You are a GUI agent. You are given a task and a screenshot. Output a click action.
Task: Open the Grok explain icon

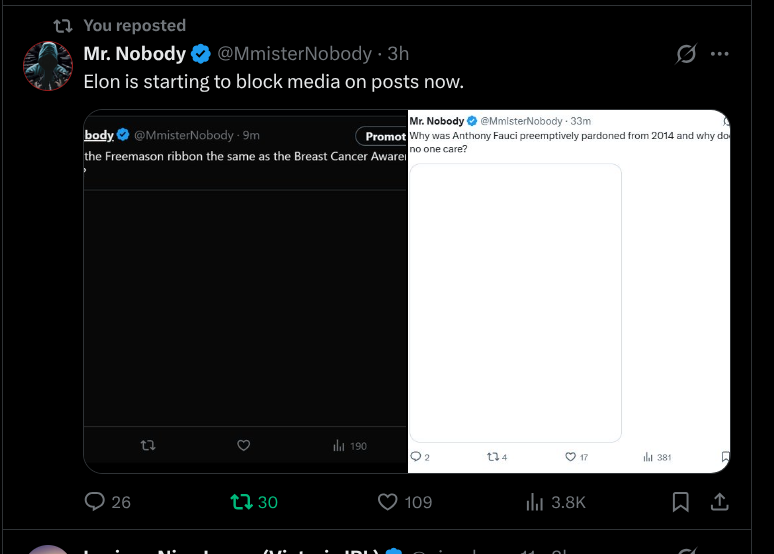686,54
